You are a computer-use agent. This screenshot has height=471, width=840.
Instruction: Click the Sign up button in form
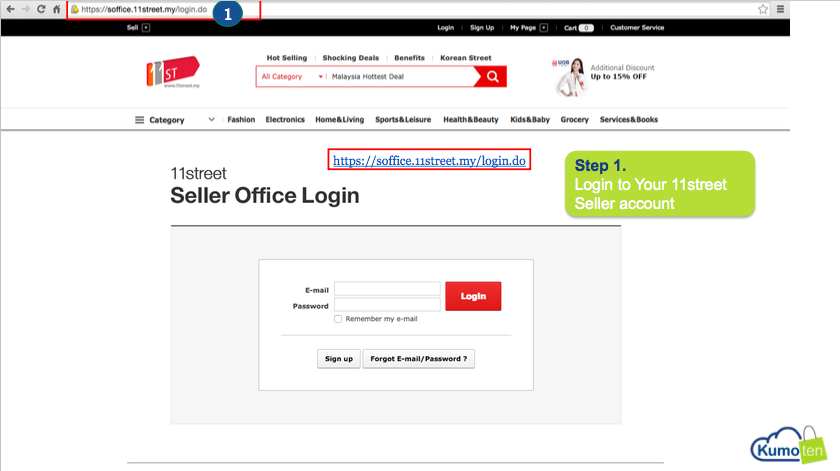(x=339, y=359)
